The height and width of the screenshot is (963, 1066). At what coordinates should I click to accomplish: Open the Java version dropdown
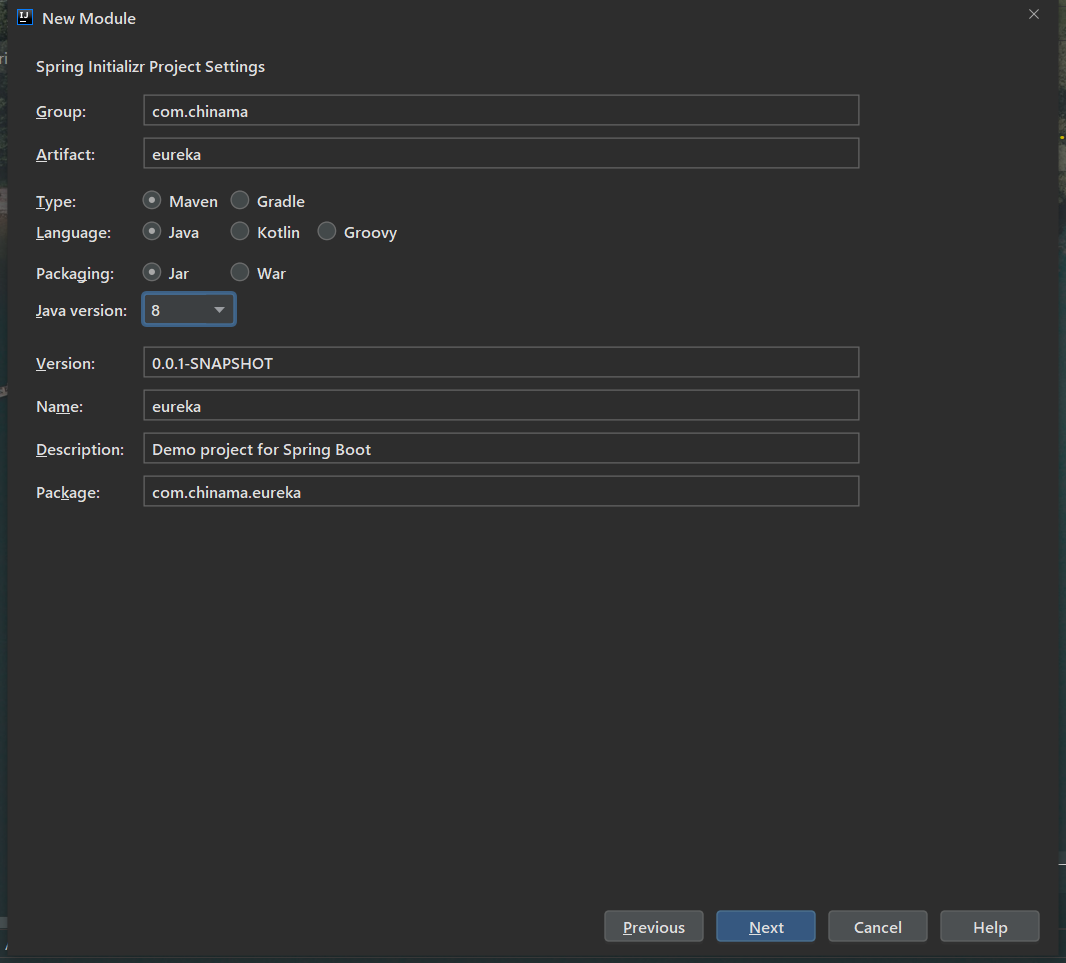pos(189,310)
